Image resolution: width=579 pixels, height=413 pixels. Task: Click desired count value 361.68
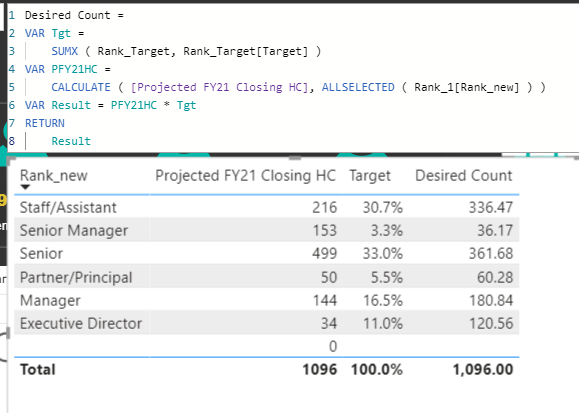(491, 254)
